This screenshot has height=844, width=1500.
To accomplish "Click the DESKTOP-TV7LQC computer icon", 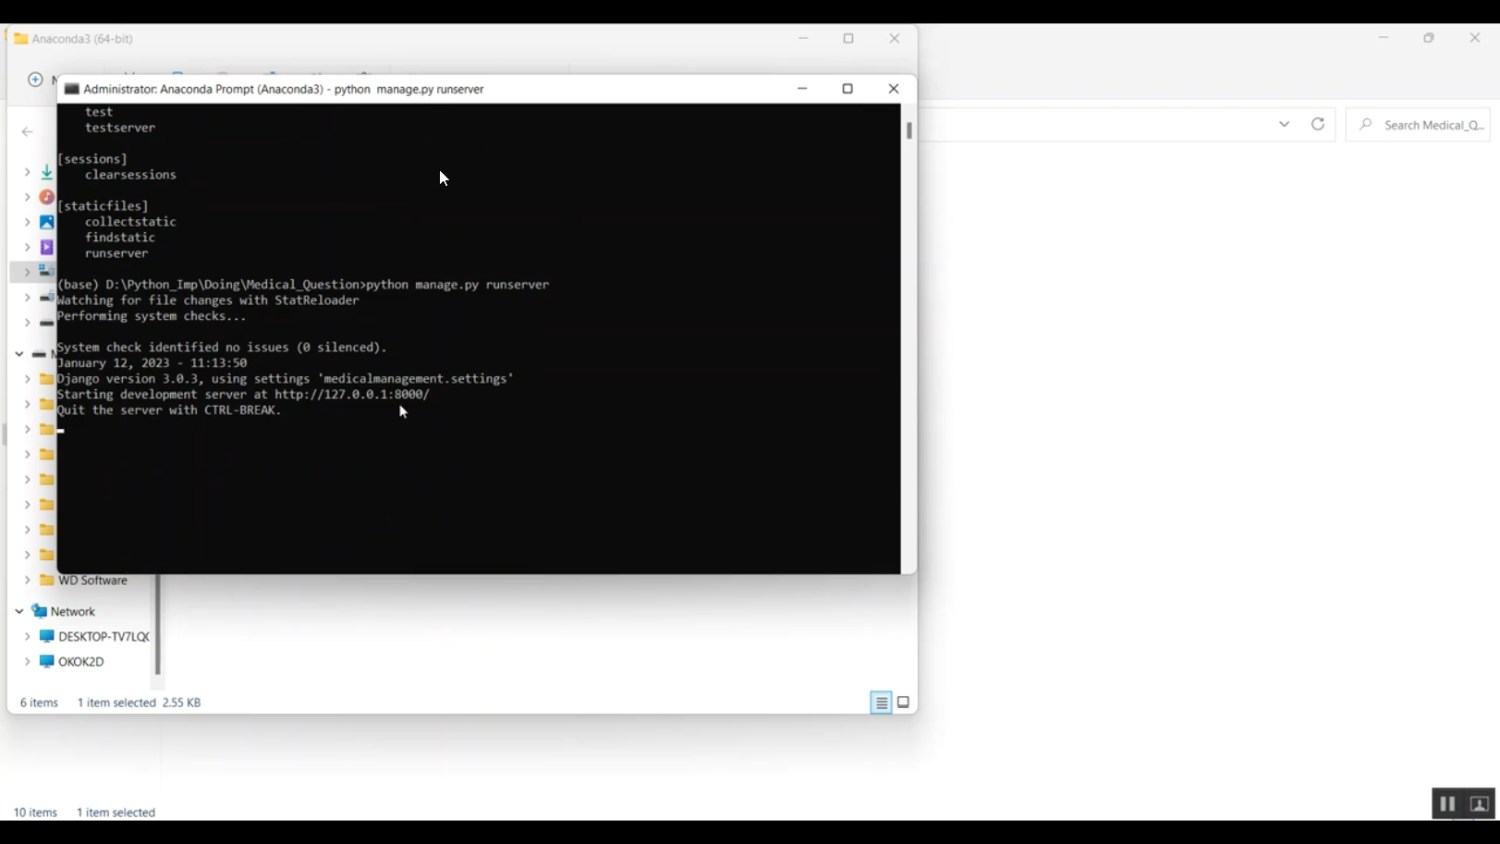I will click(46, 636).
